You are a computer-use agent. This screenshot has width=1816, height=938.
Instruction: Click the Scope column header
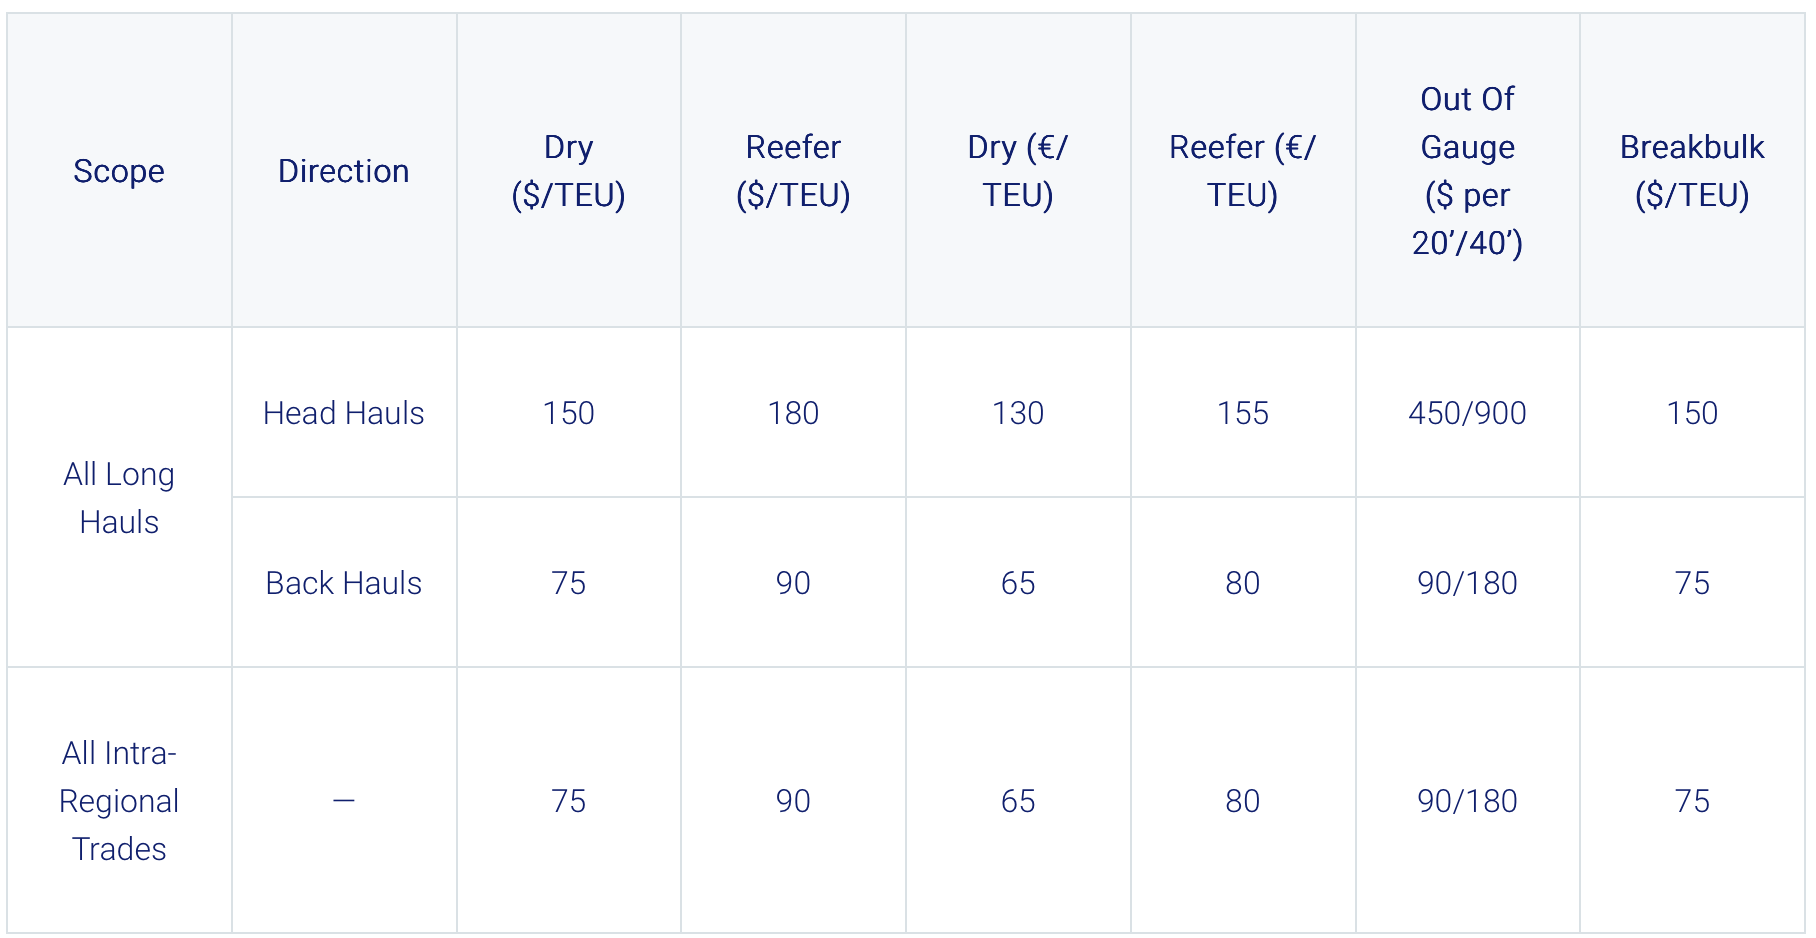point(119,171)
